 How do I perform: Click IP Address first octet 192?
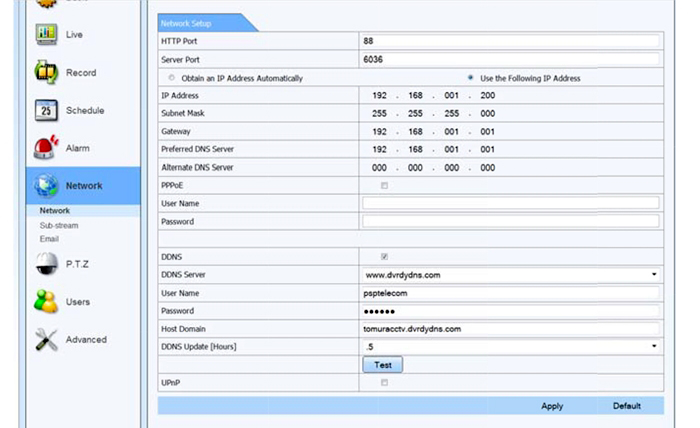coord(379,96)
